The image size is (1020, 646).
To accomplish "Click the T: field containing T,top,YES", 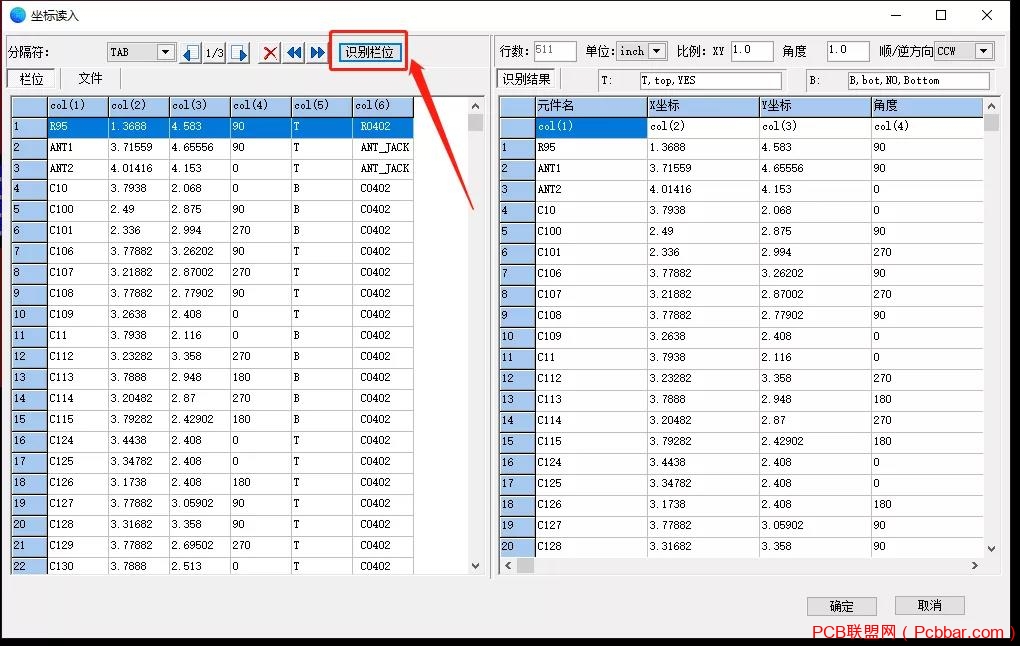I will (x=710, y=81).
